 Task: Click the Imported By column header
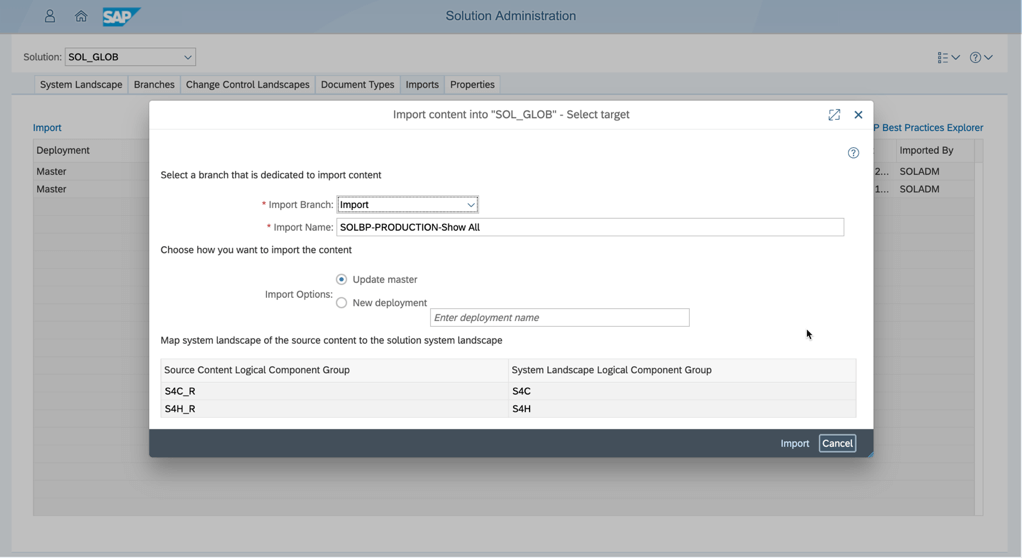pos(926,150)
